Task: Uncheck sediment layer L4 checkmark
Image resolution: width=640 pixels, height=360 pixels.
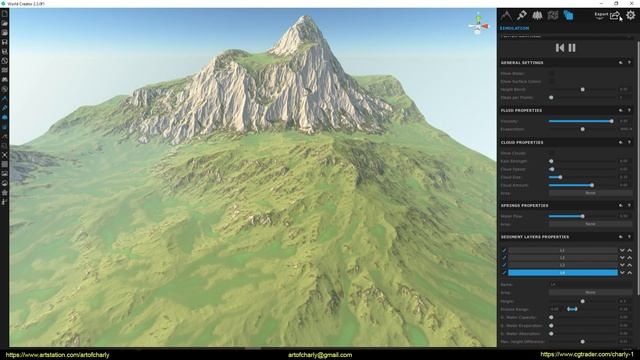Action: click(504, 272)
